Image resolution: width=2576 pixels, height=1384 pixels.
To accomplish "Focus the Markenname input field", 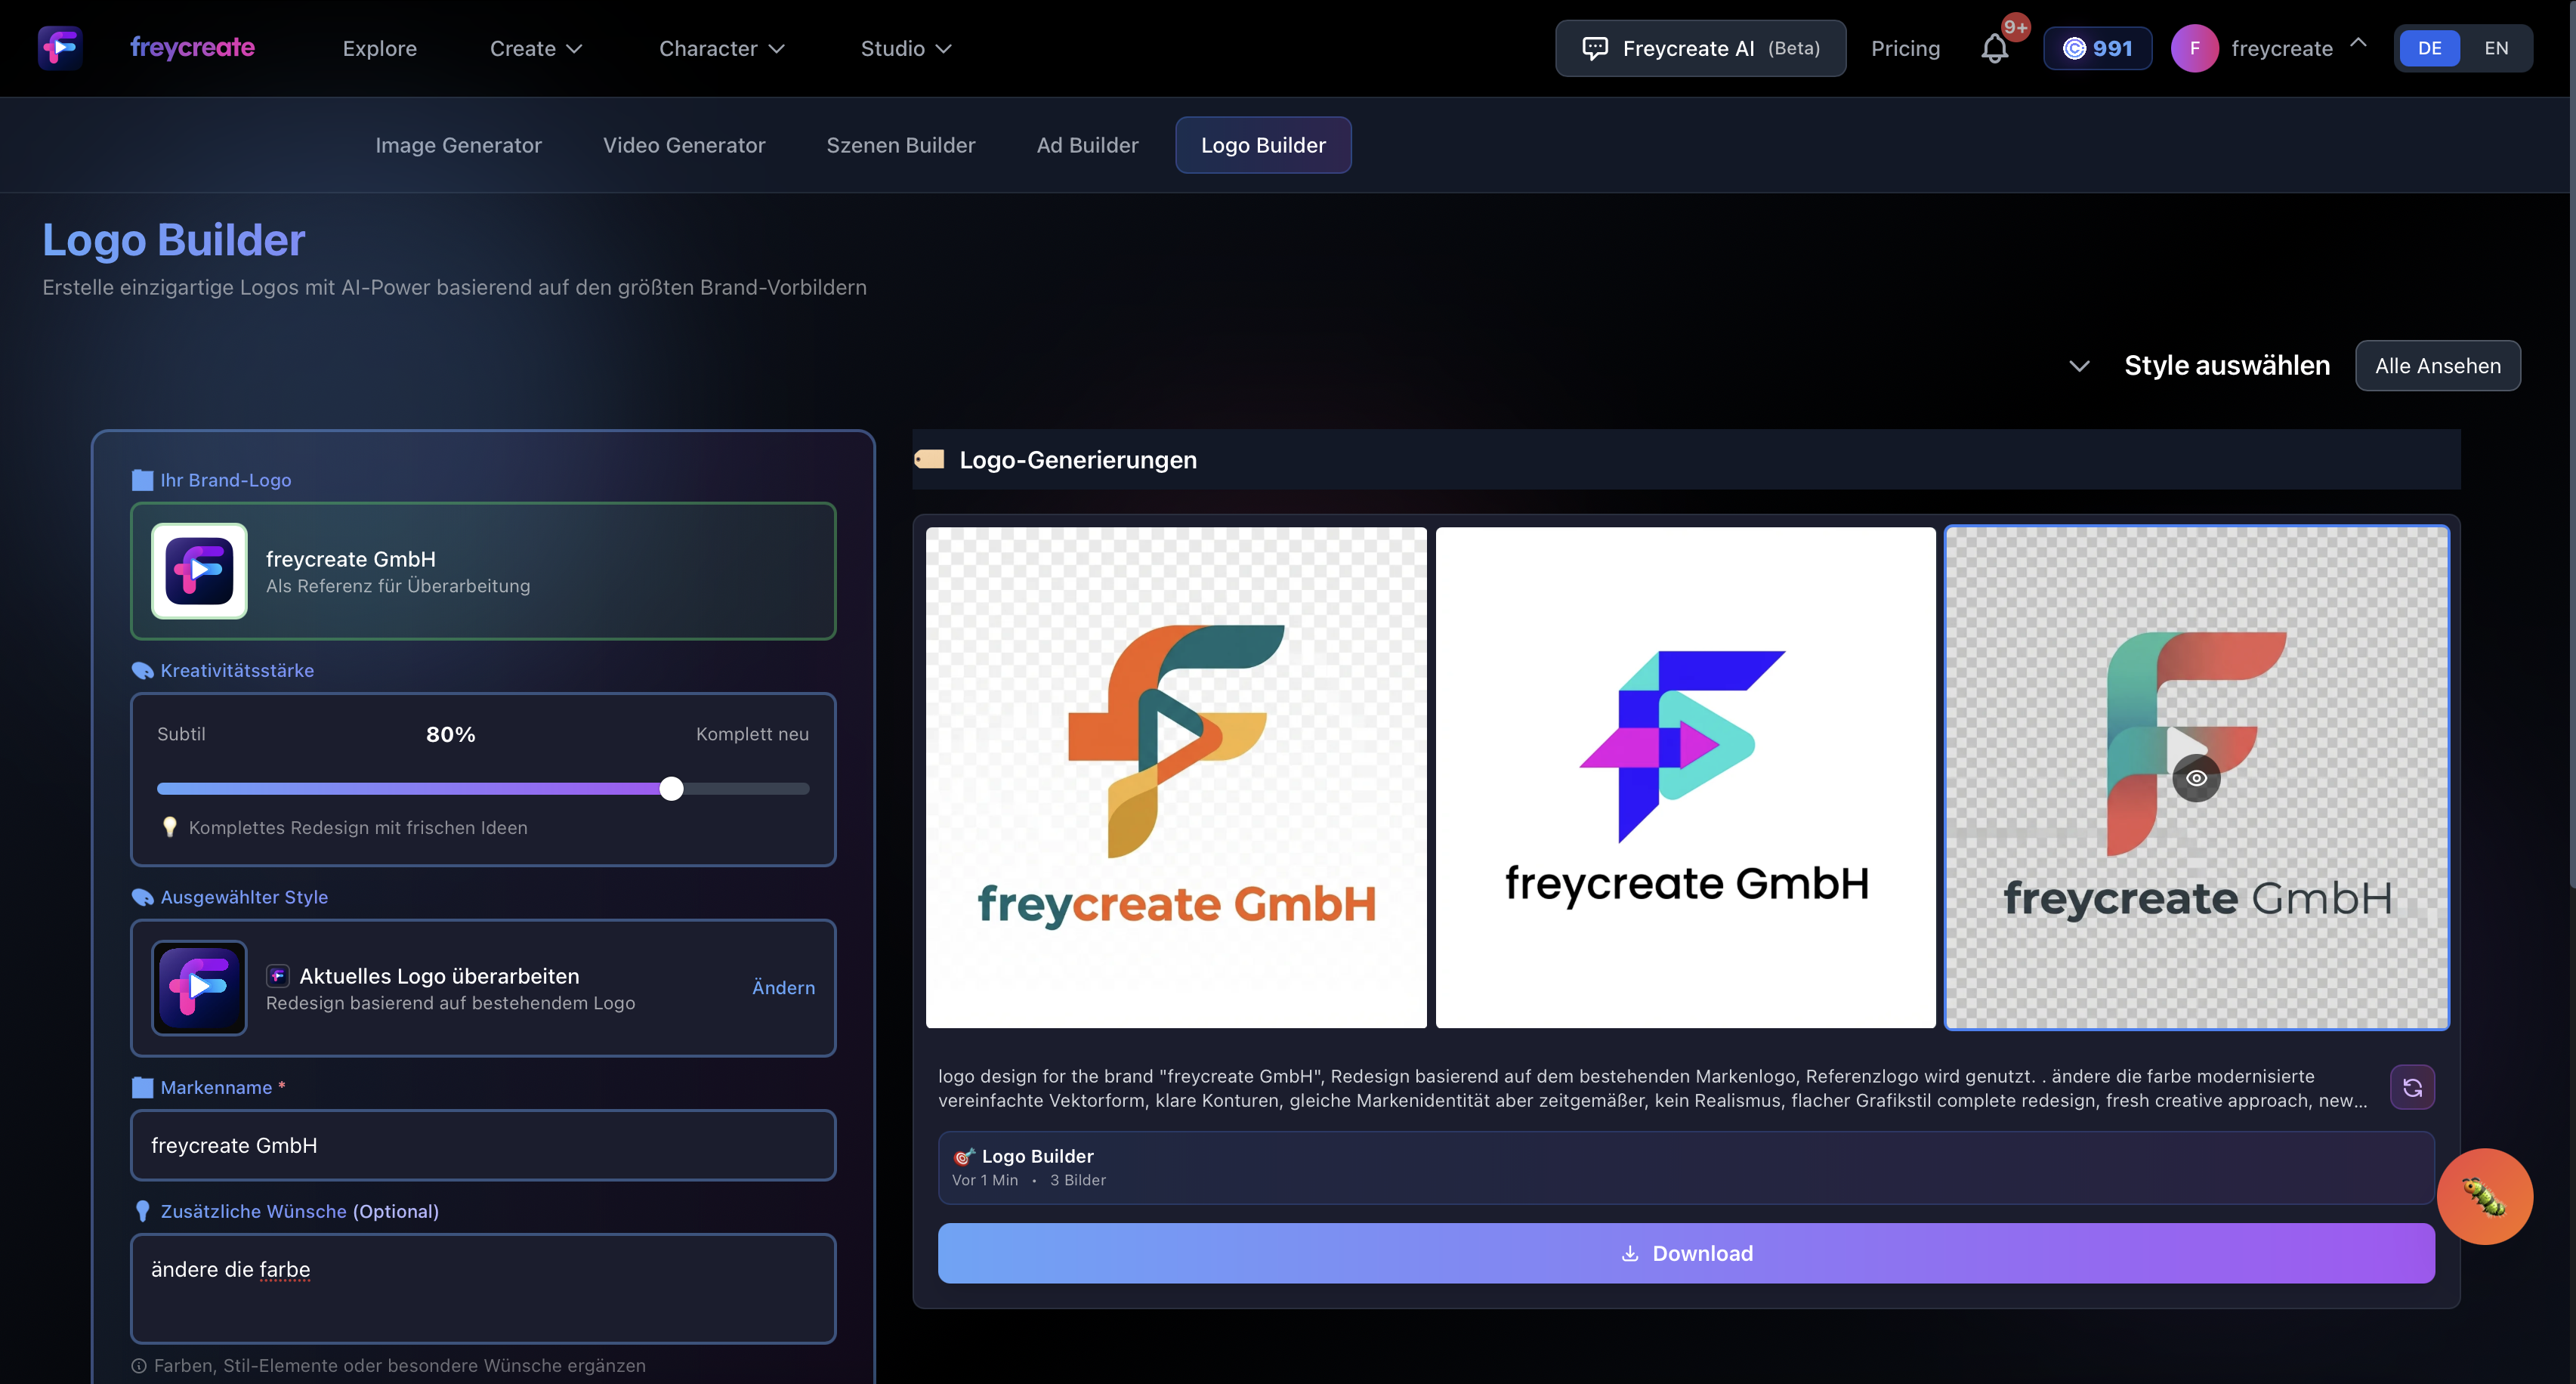I will tap(483, 1145).
